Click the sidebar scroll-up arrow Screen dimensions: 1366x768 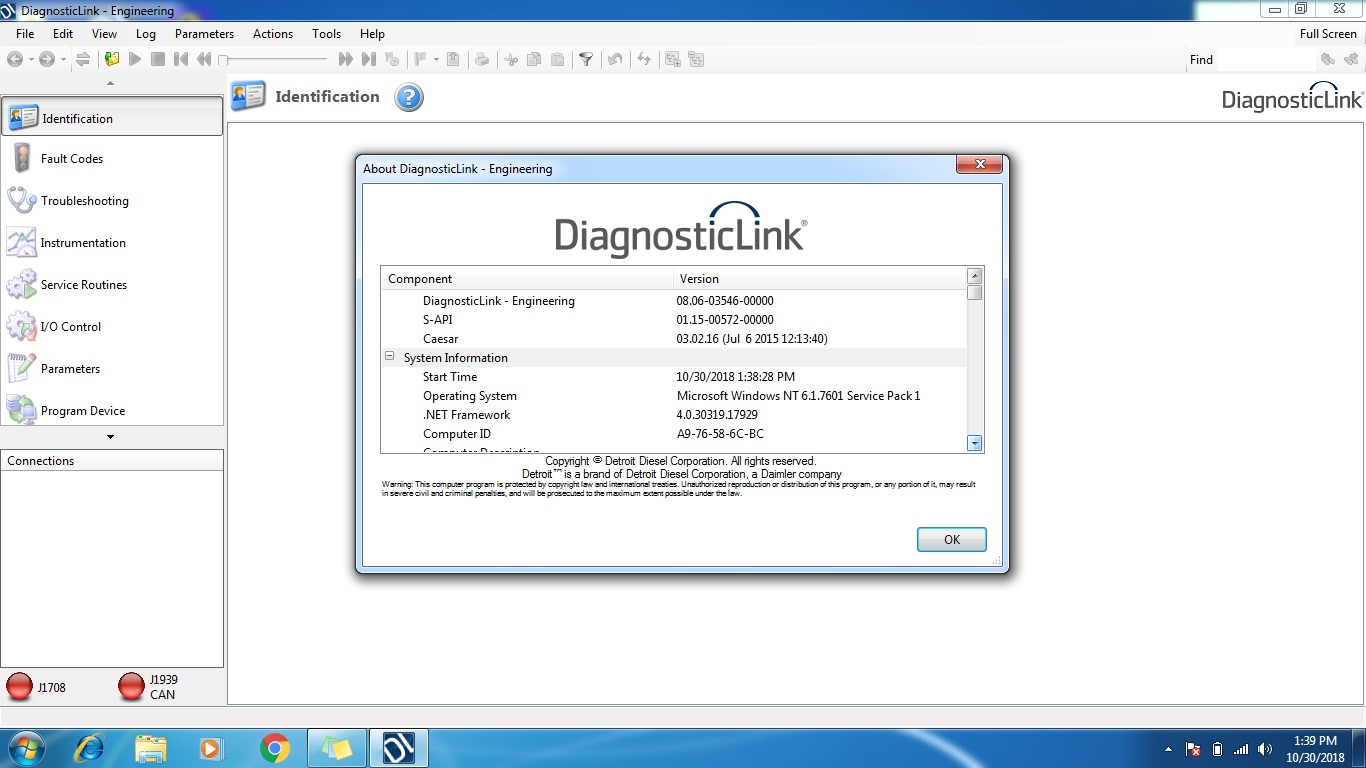[110, 84]
